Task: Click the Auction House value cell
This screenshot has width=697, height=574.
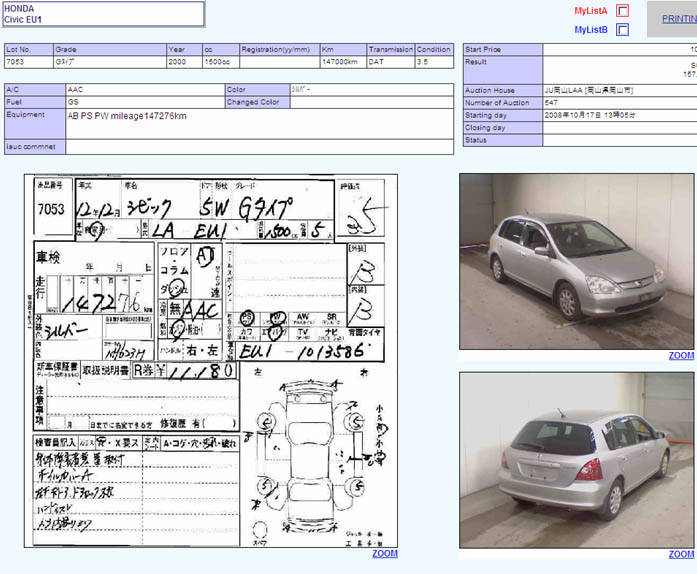Action: (589, 90)
